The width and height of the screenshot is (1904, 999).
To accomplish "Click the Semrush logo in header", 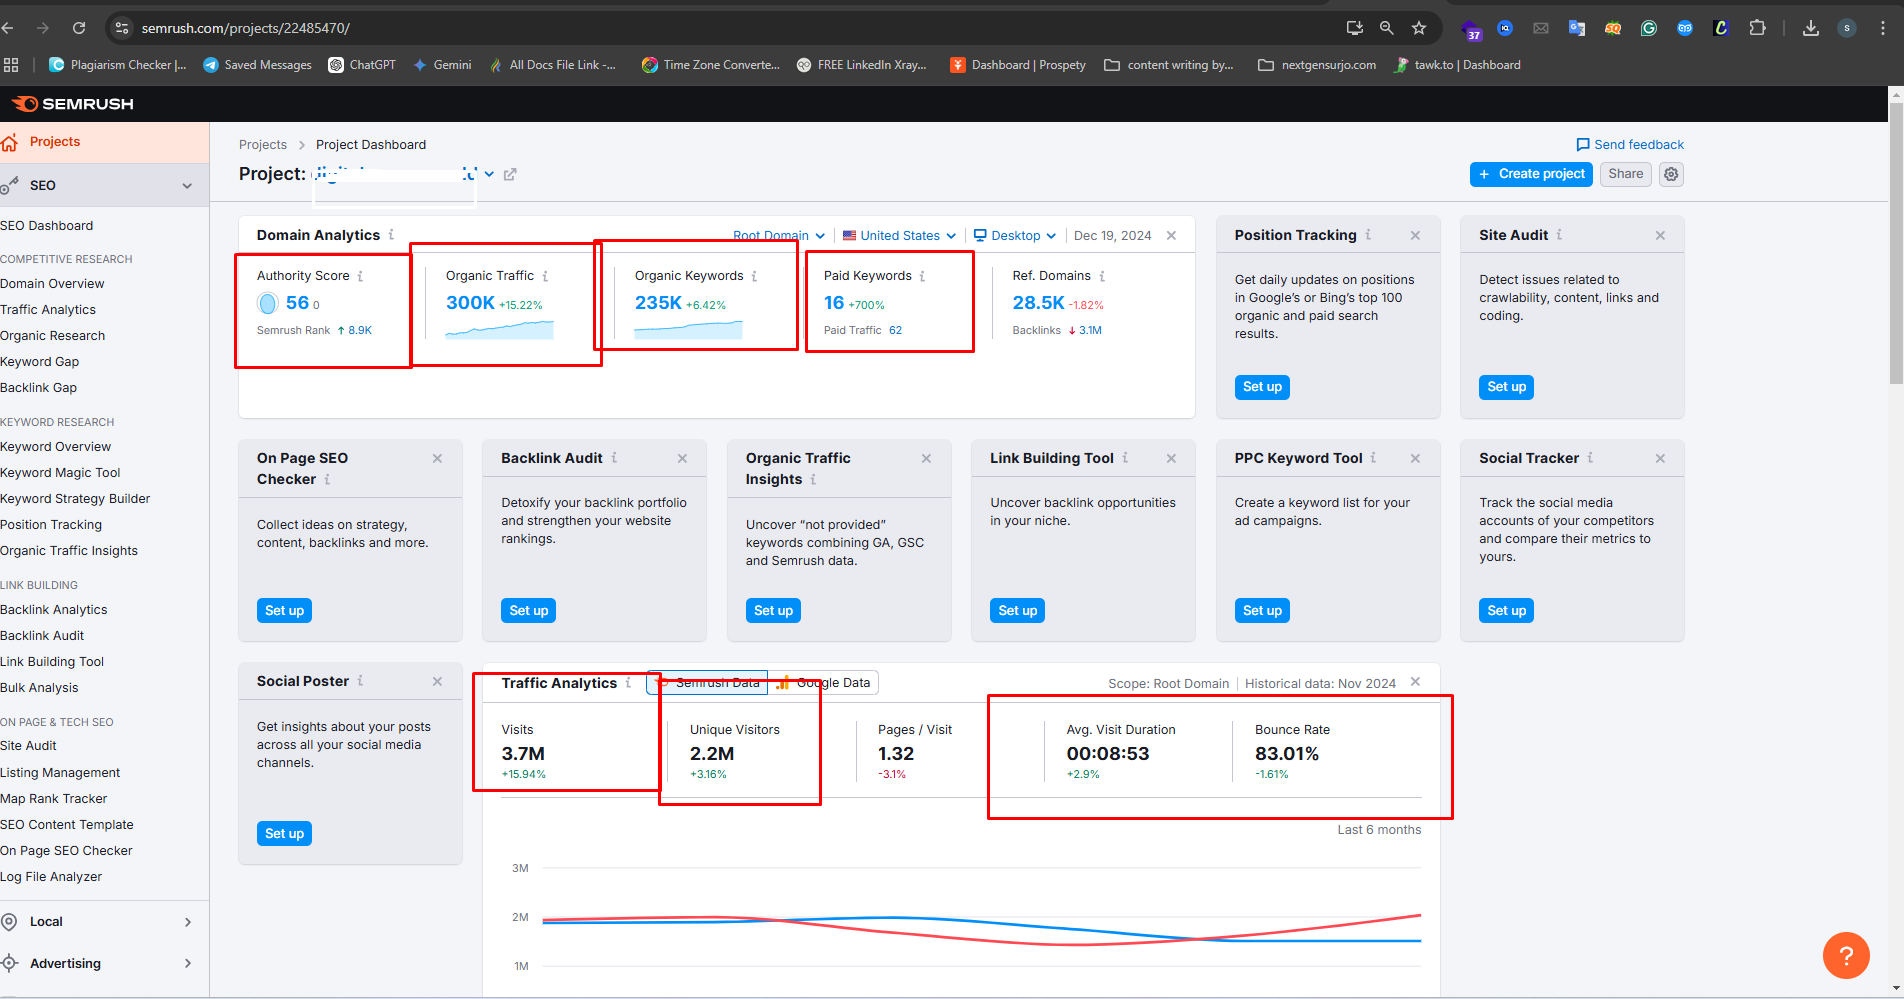I will pos(72,104).
